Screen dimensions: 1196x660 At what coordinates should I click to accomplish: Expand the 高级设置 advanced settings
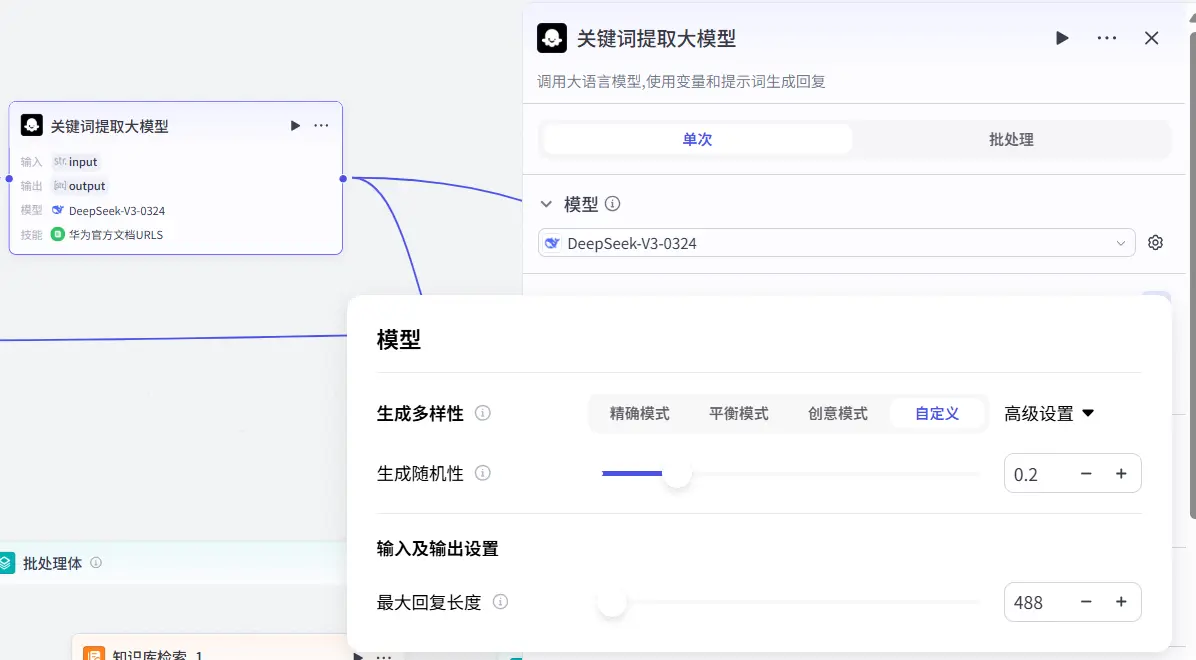click(x=1049, y=413)
